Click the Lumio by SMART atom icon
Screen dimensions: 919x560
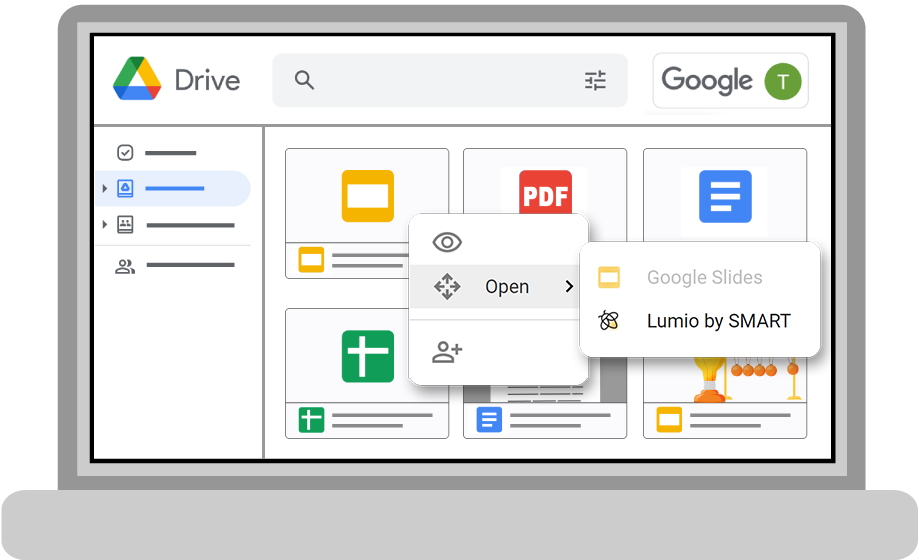pos(608,321)
